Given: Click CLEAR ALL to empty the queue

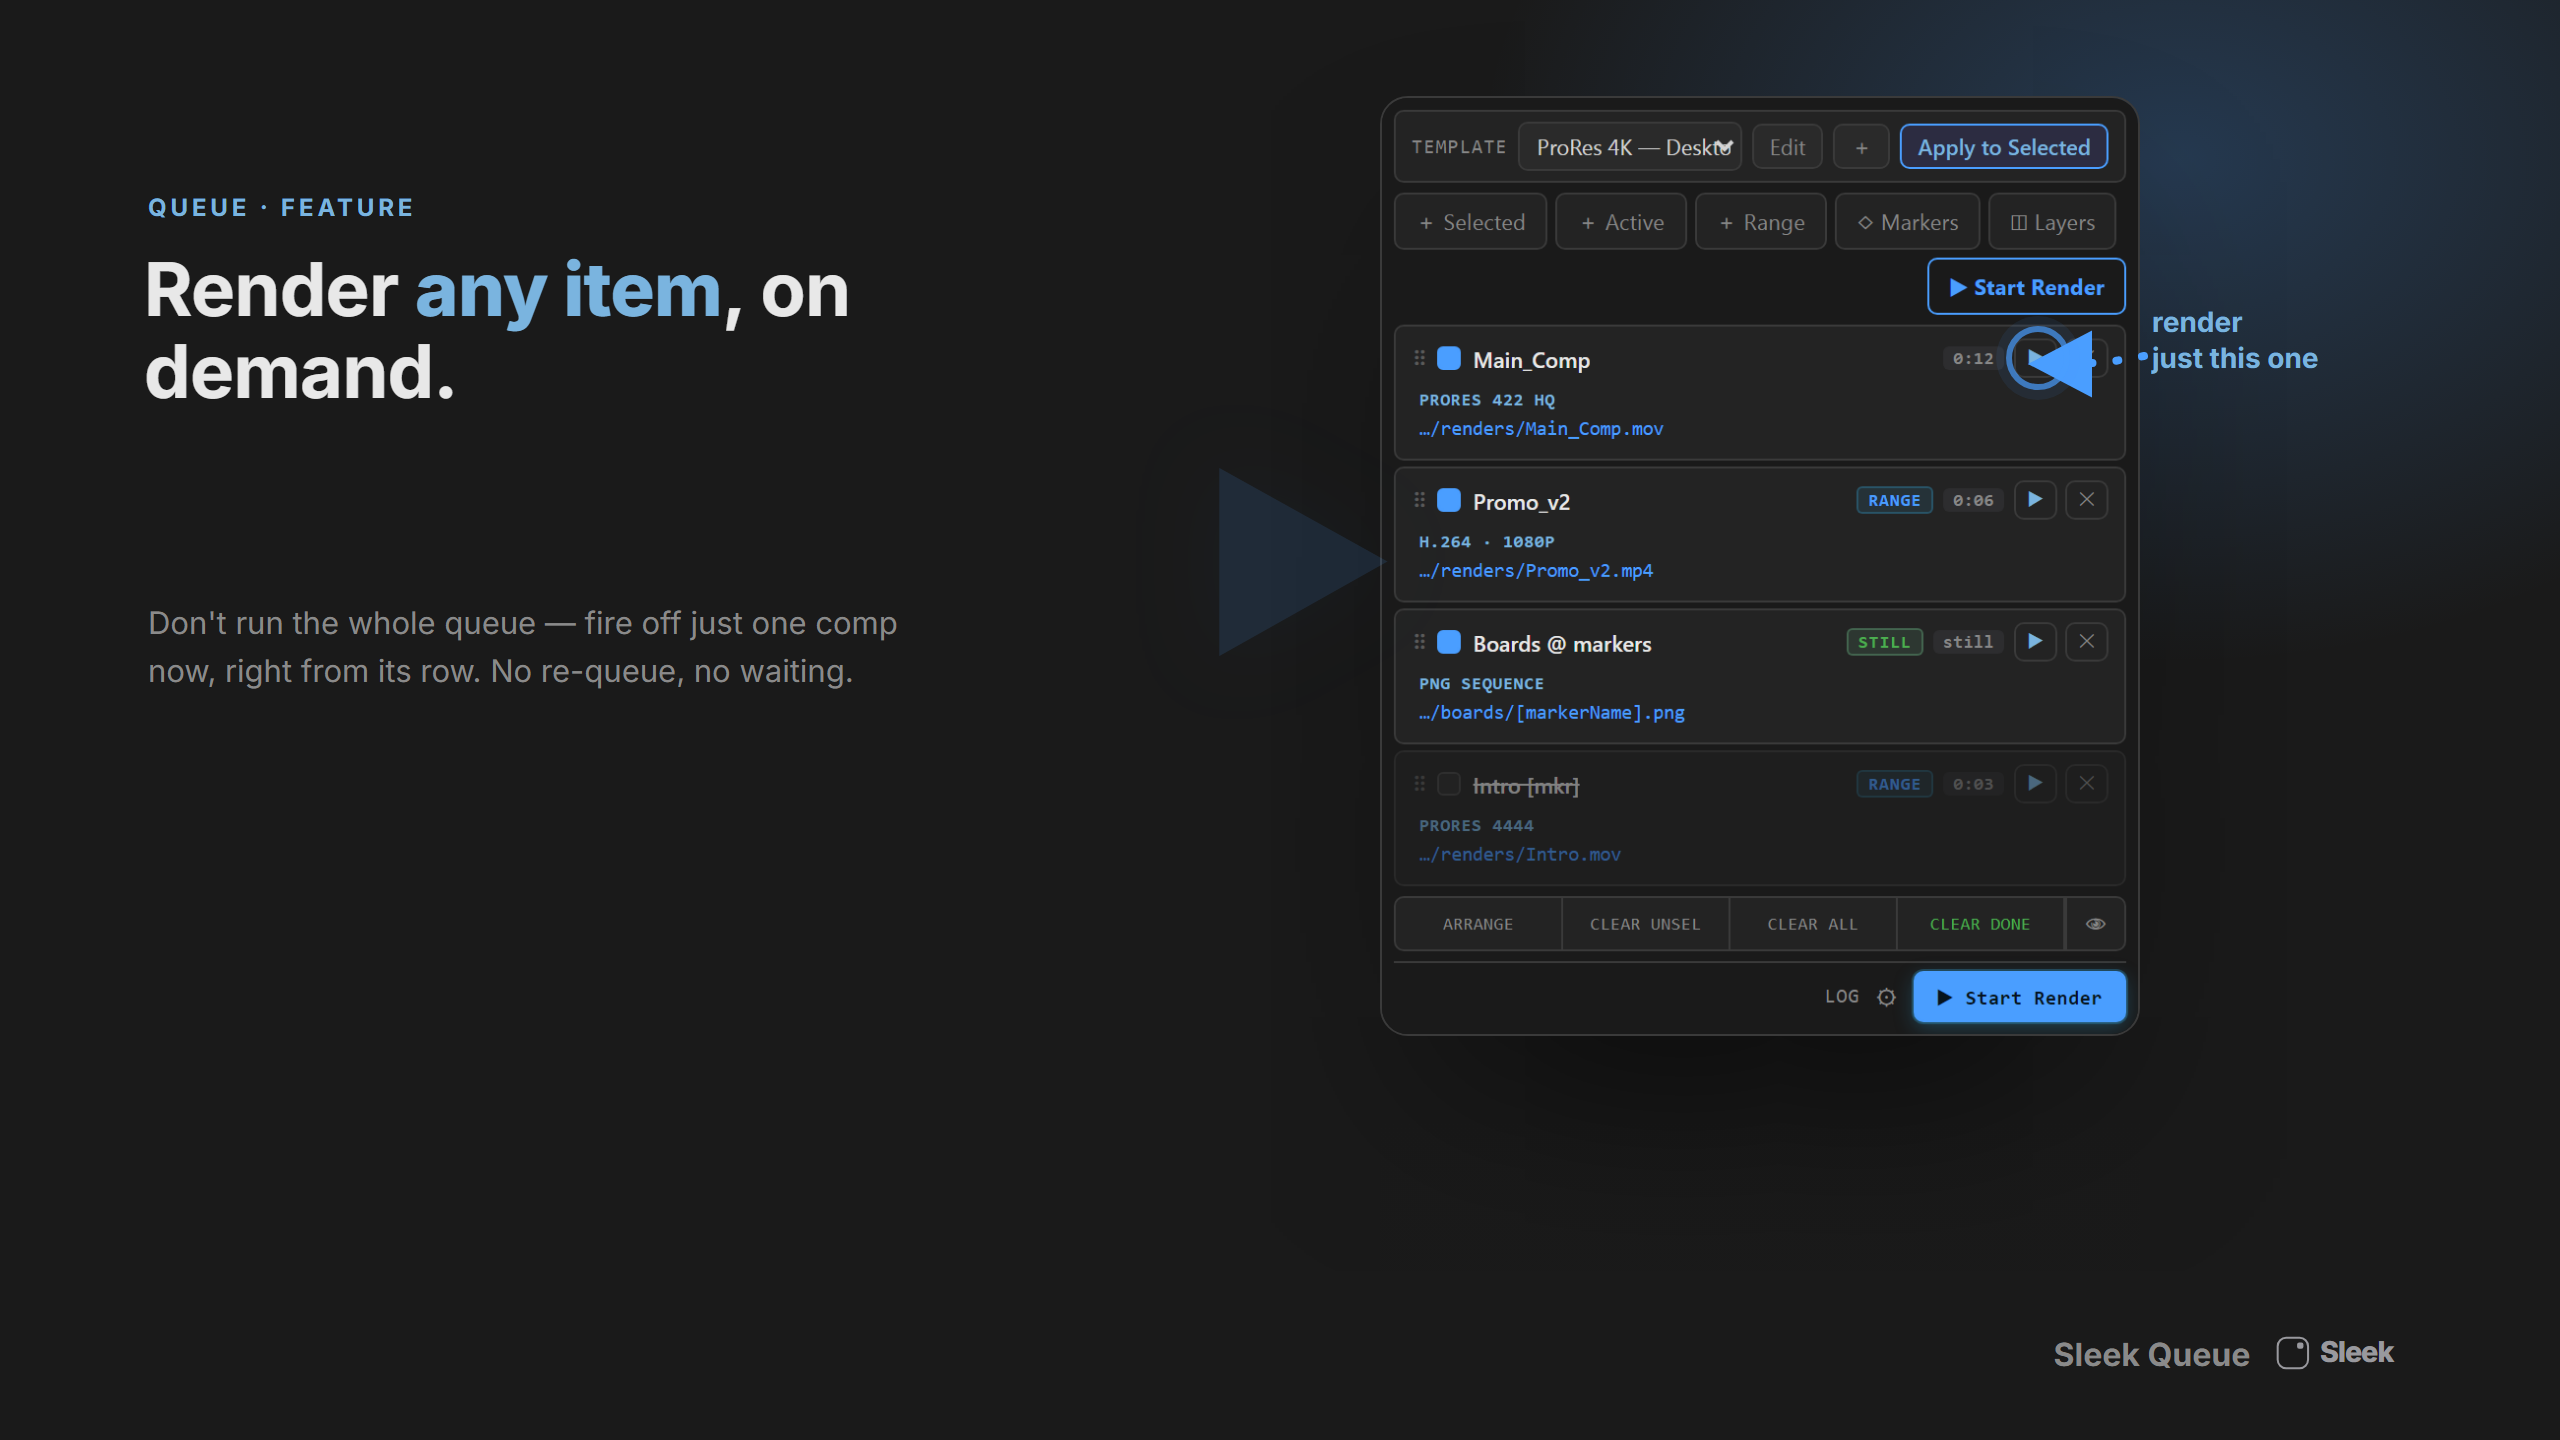Looking at the screenshot, I should coord(1812,924).
